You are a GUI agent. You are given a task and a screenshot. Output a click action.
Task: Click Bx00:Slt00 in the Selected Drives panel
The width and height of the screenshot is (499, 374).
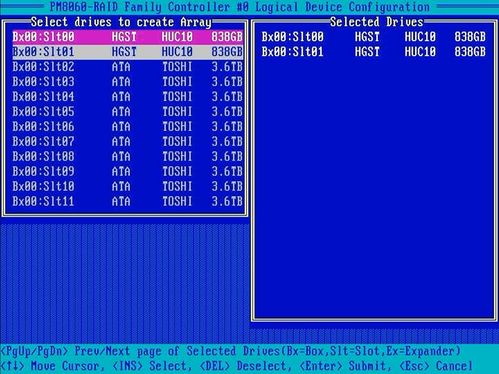point(374,37)
